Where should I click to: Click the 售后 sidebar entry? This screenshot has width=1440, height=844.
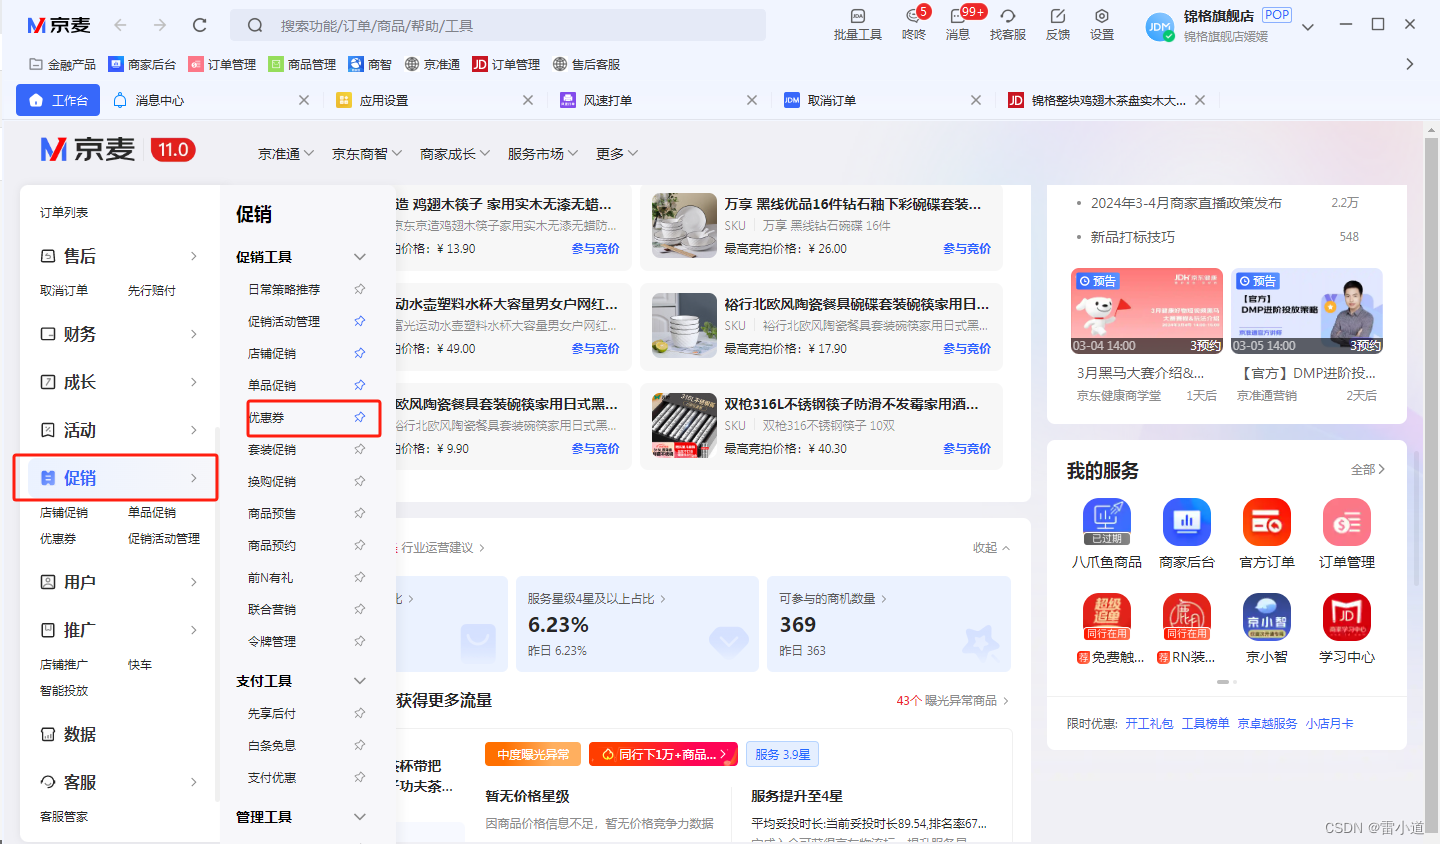point(118,256)
